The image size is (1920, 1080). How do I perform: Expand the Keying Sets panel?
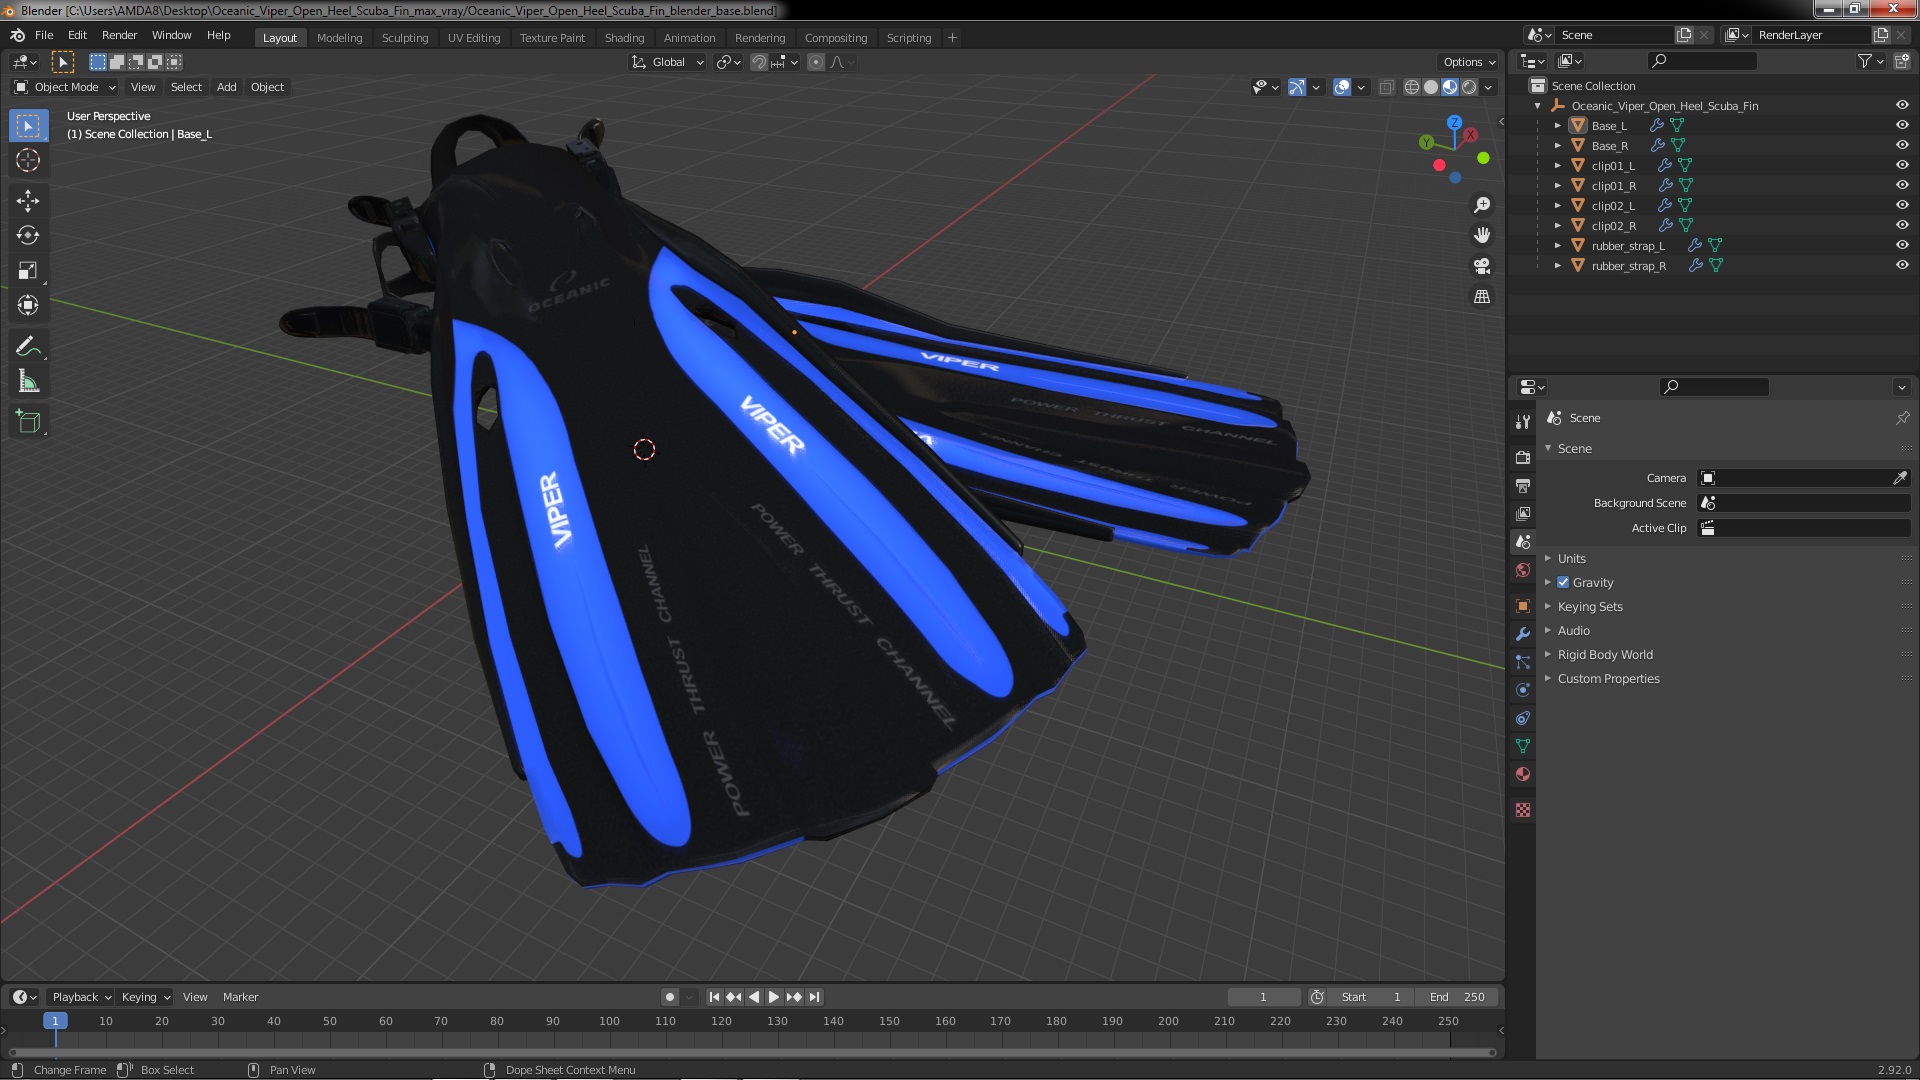coord(1590,606)
